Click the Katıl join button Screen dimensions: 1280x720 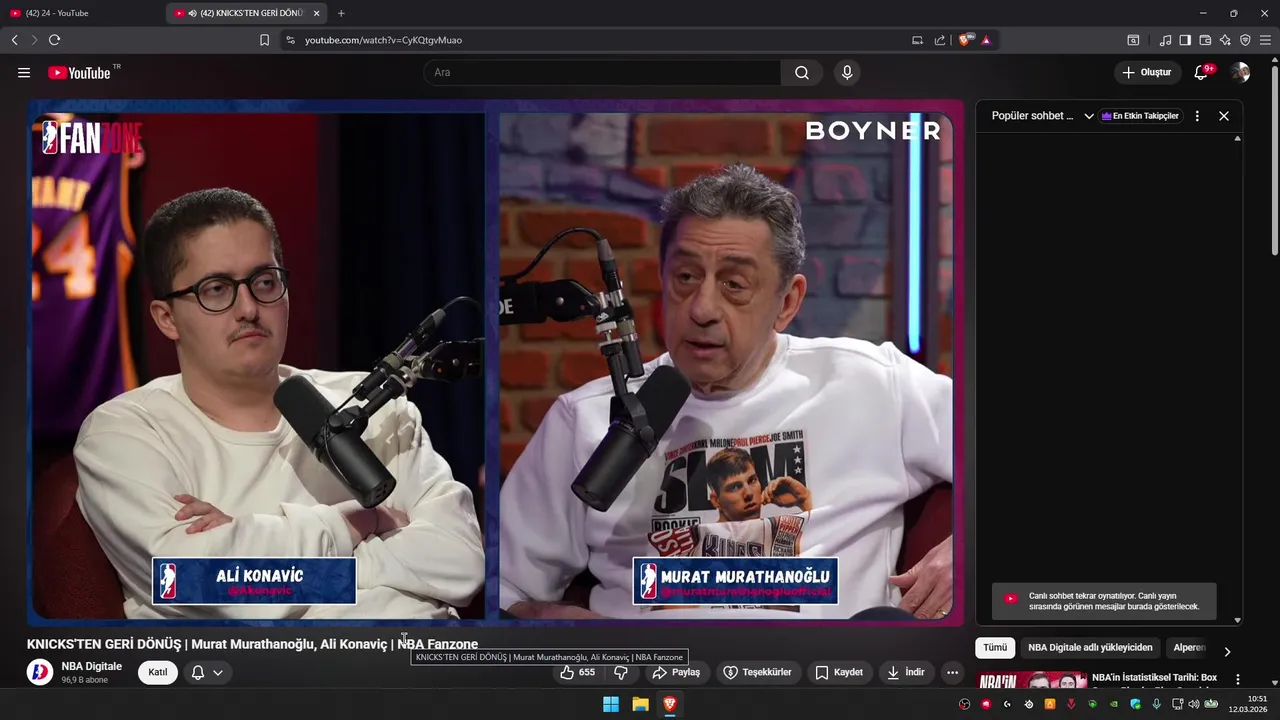pos(158,672)
